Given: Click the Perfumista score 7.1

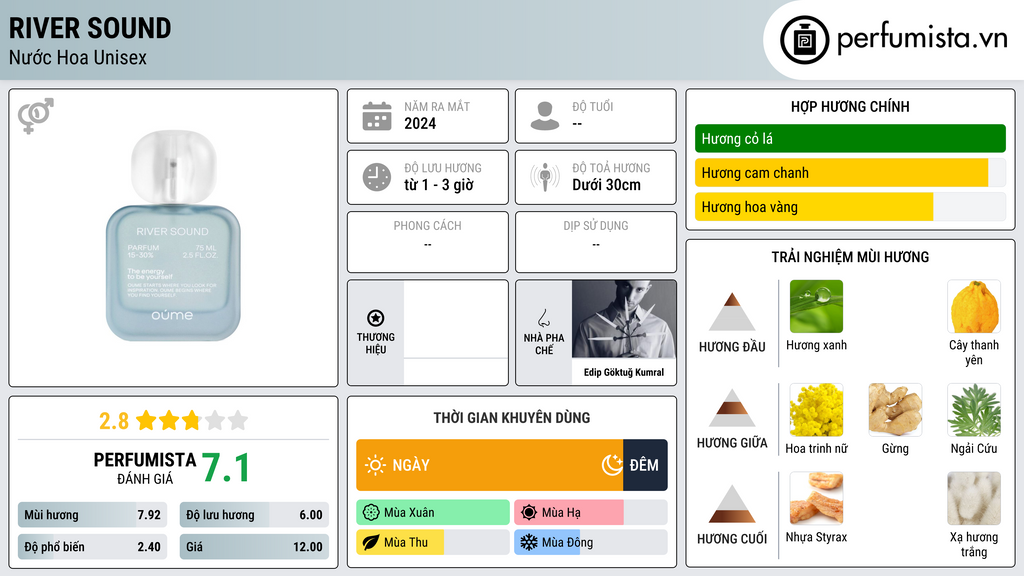Looking at the screenshot, I should coord(226,468).
